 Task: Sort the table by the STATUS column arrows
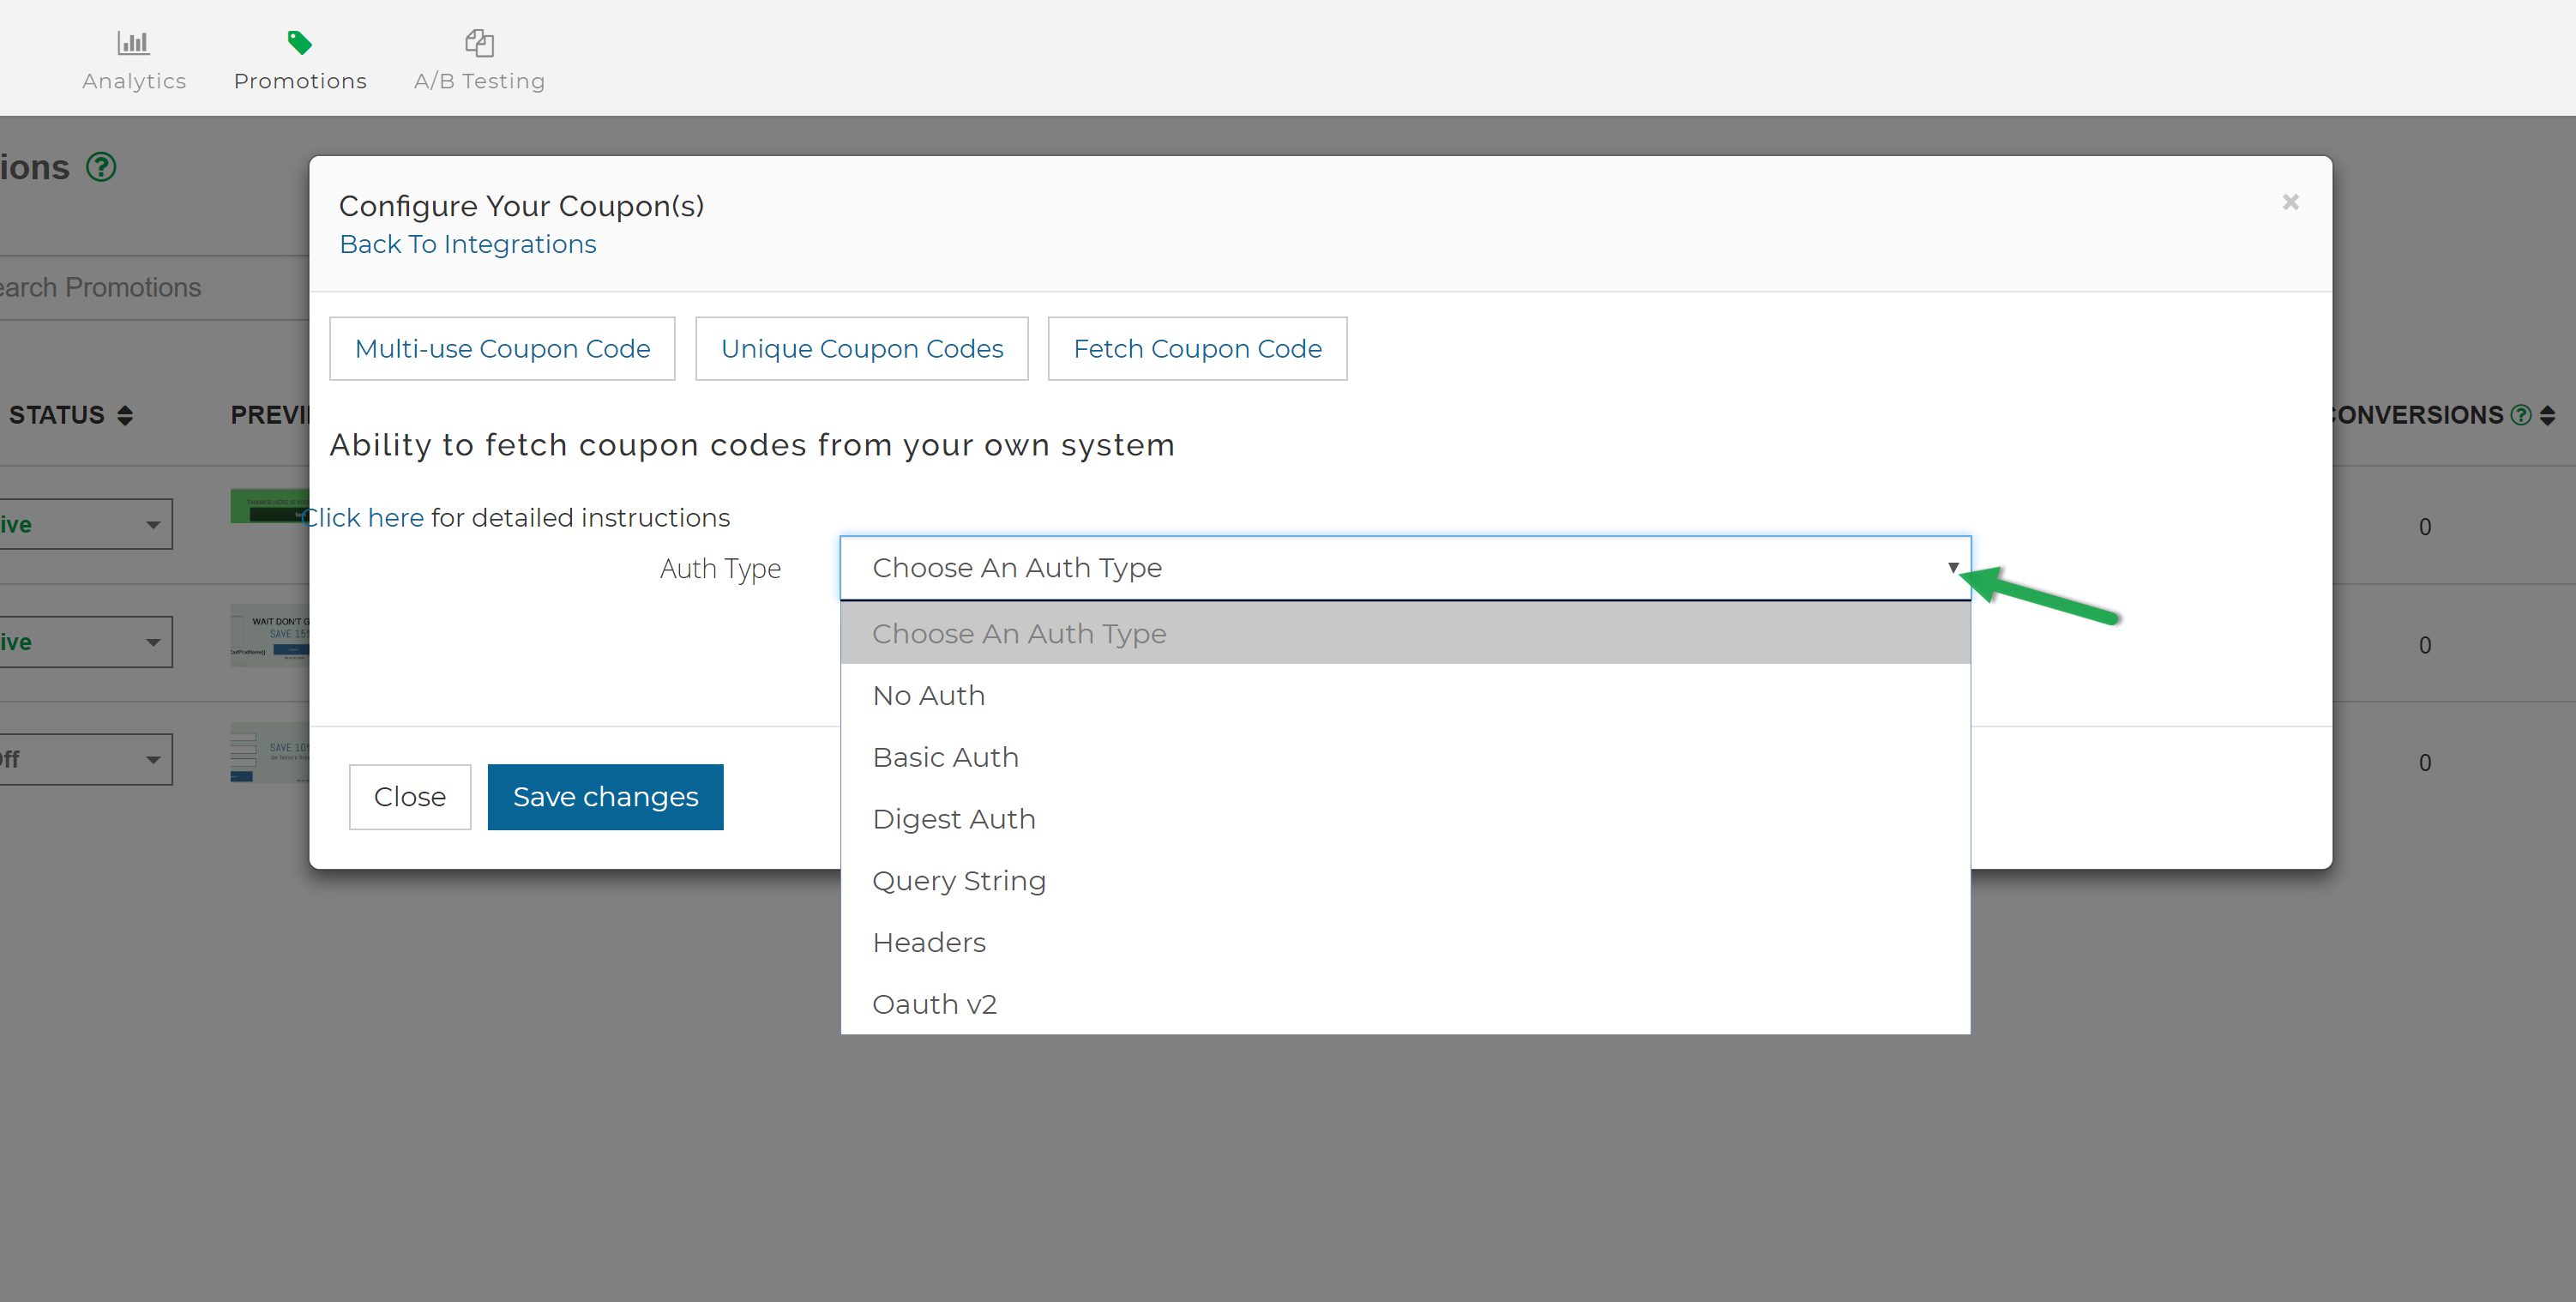pos(124,414)
